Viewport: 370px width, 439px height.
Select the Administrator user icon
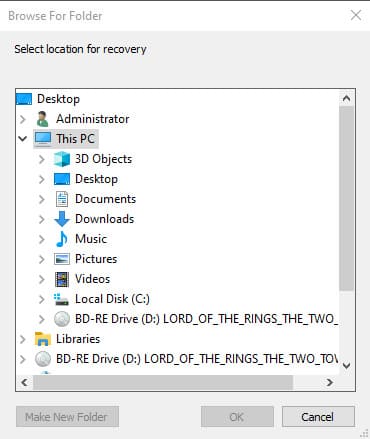tap(43, 119)
